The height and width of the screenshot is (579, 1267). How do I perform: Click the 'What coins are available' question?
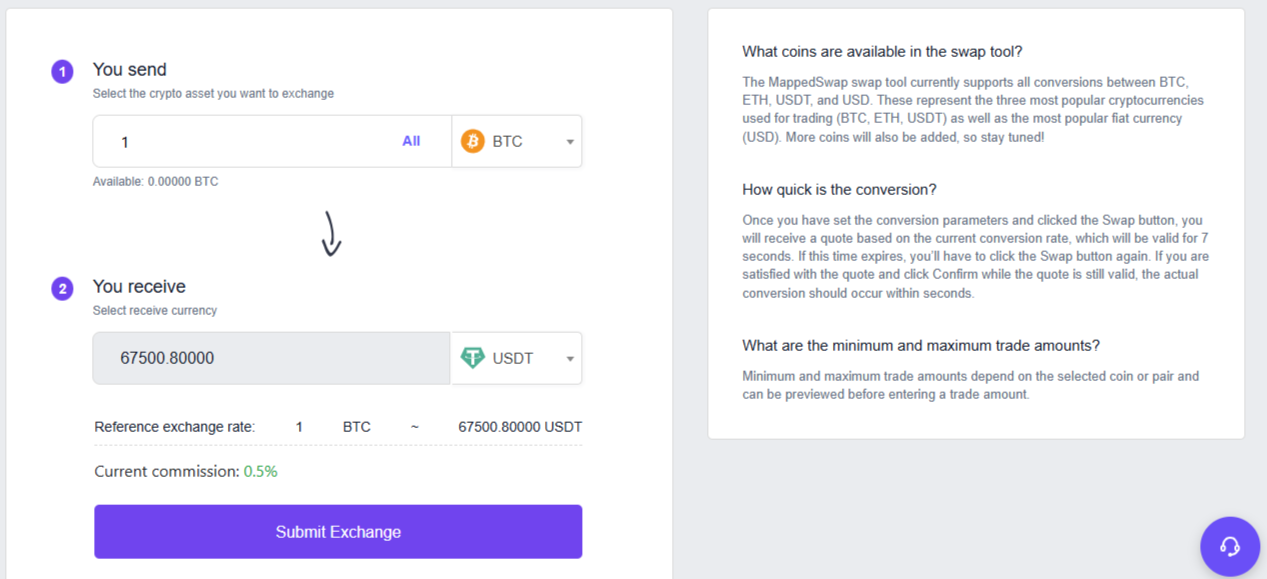[882, 52]
